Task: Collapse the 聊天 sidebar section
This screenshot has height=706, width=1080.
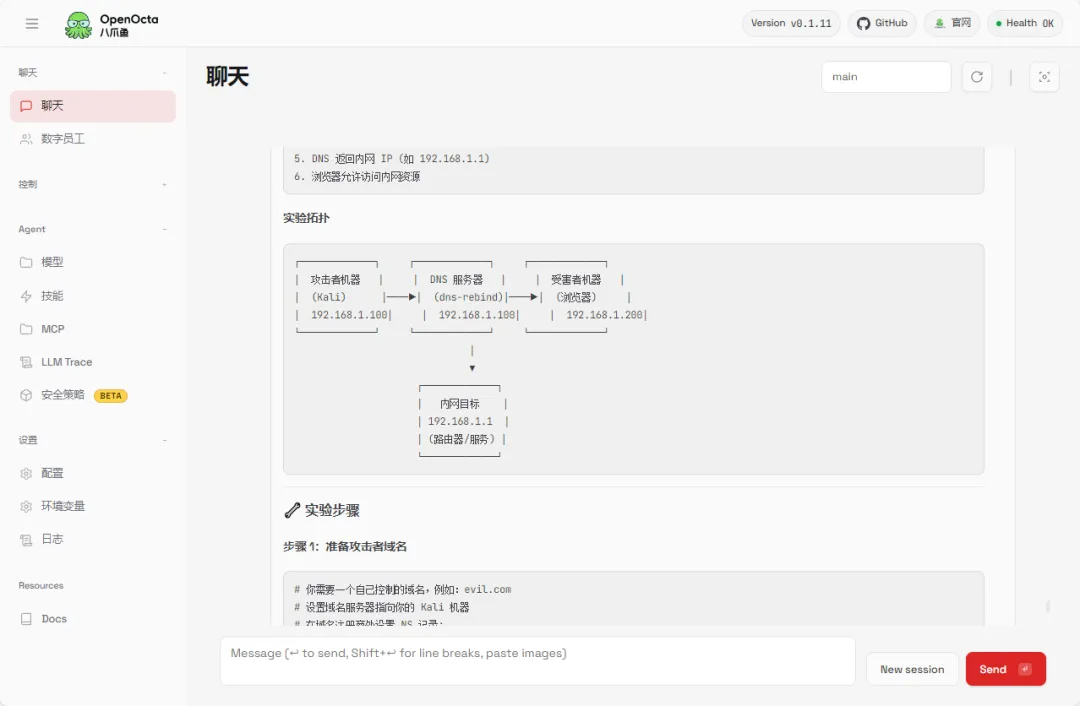Action: (165, 73)
